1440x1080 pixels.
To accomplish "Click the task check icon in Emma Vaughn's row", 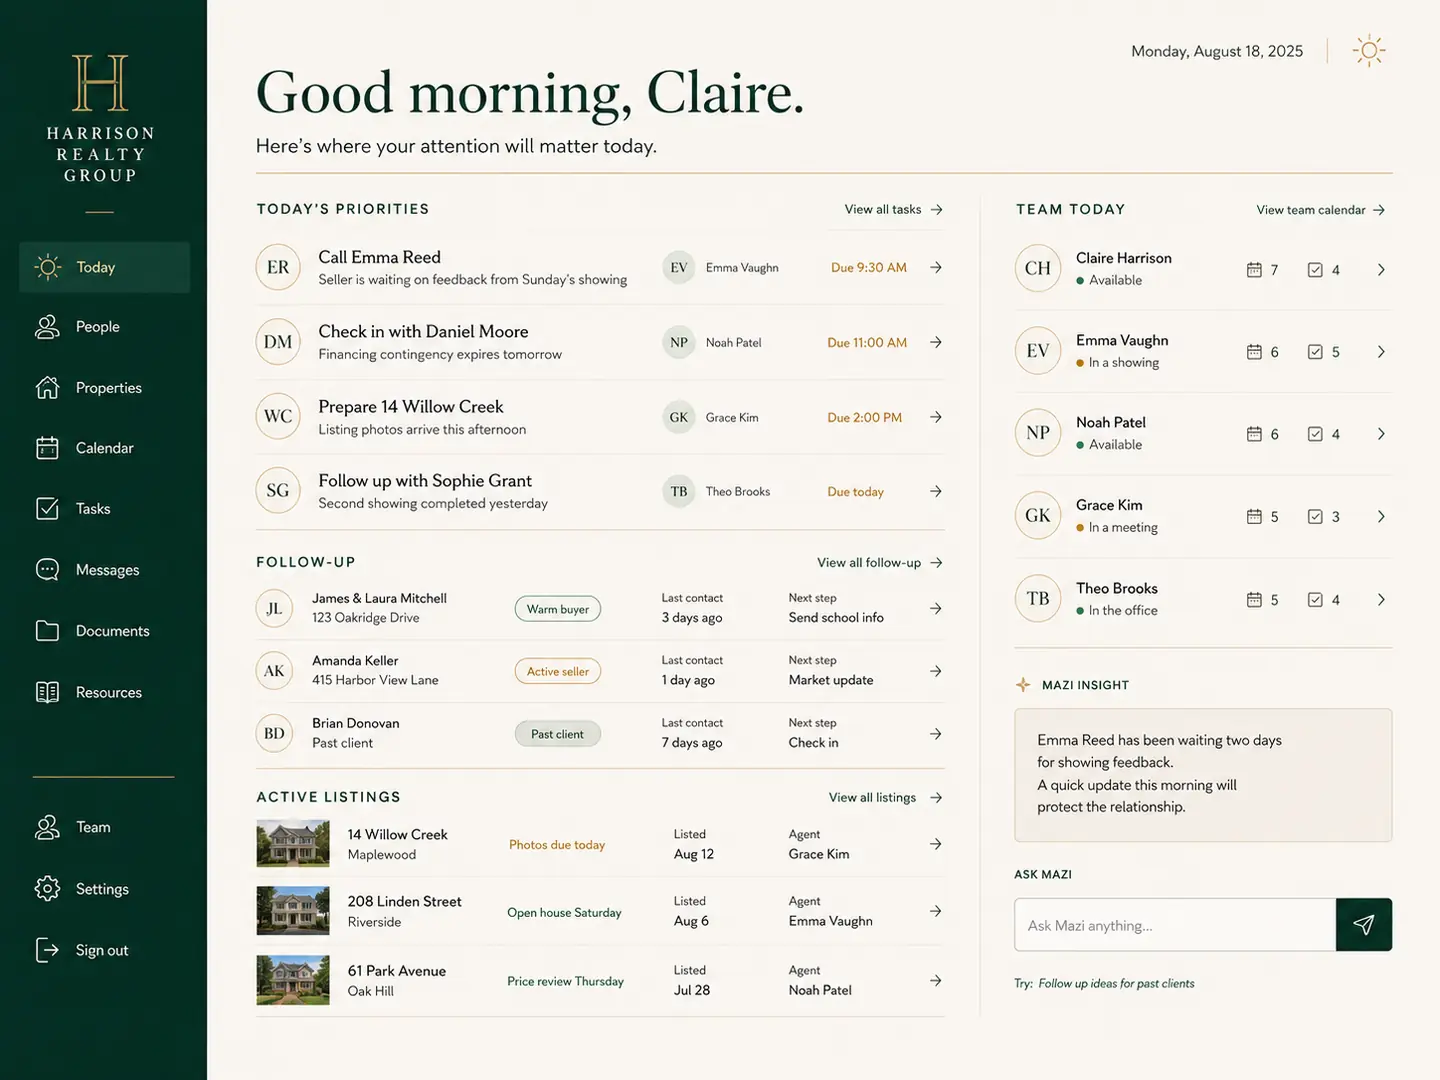I will tap(1316, 352).
